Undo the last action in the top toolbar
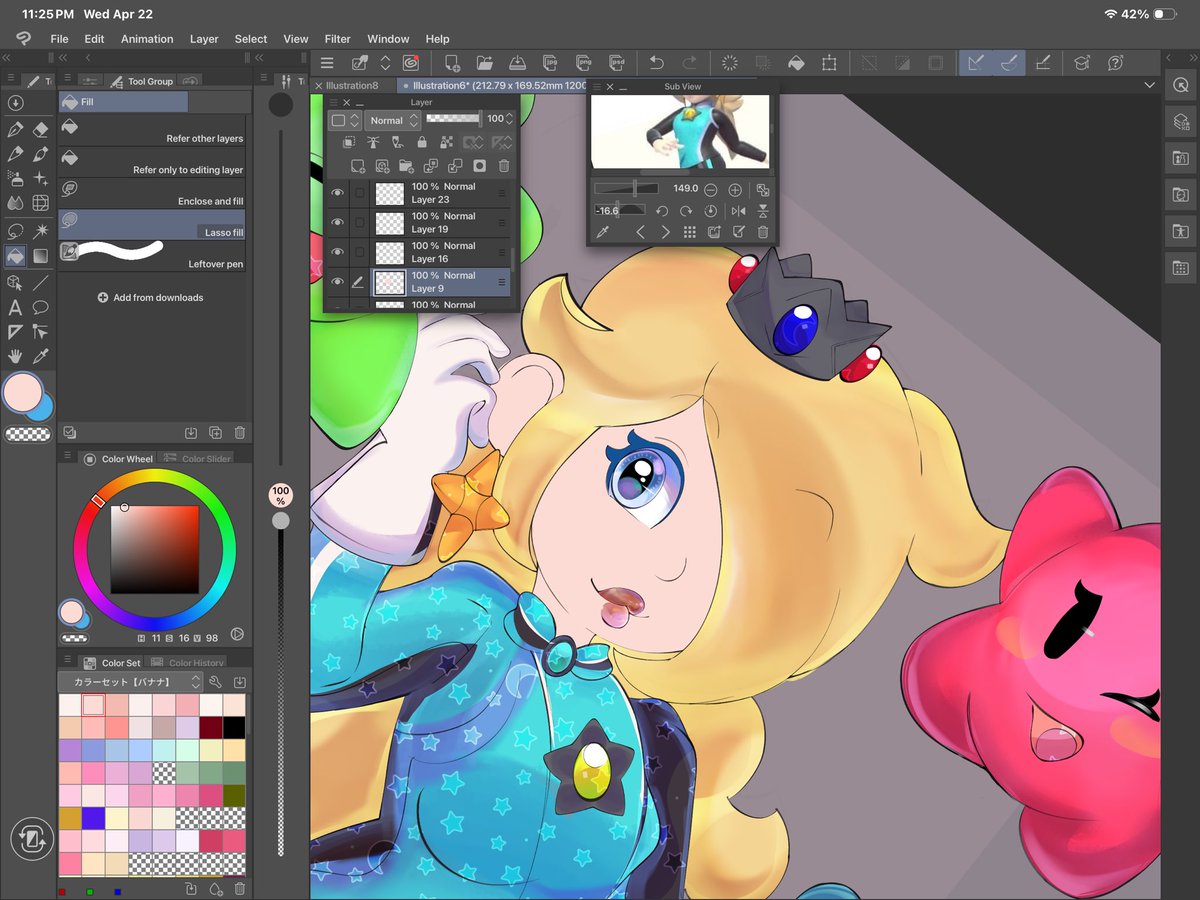Screen dimensions: 1200x900 click(x=655, y=62)
